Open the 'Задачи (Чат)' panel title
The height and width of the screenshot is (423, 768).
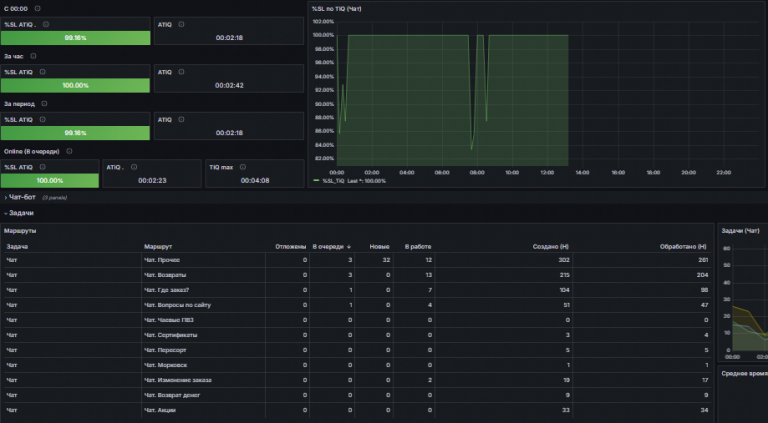coord(740,231)
